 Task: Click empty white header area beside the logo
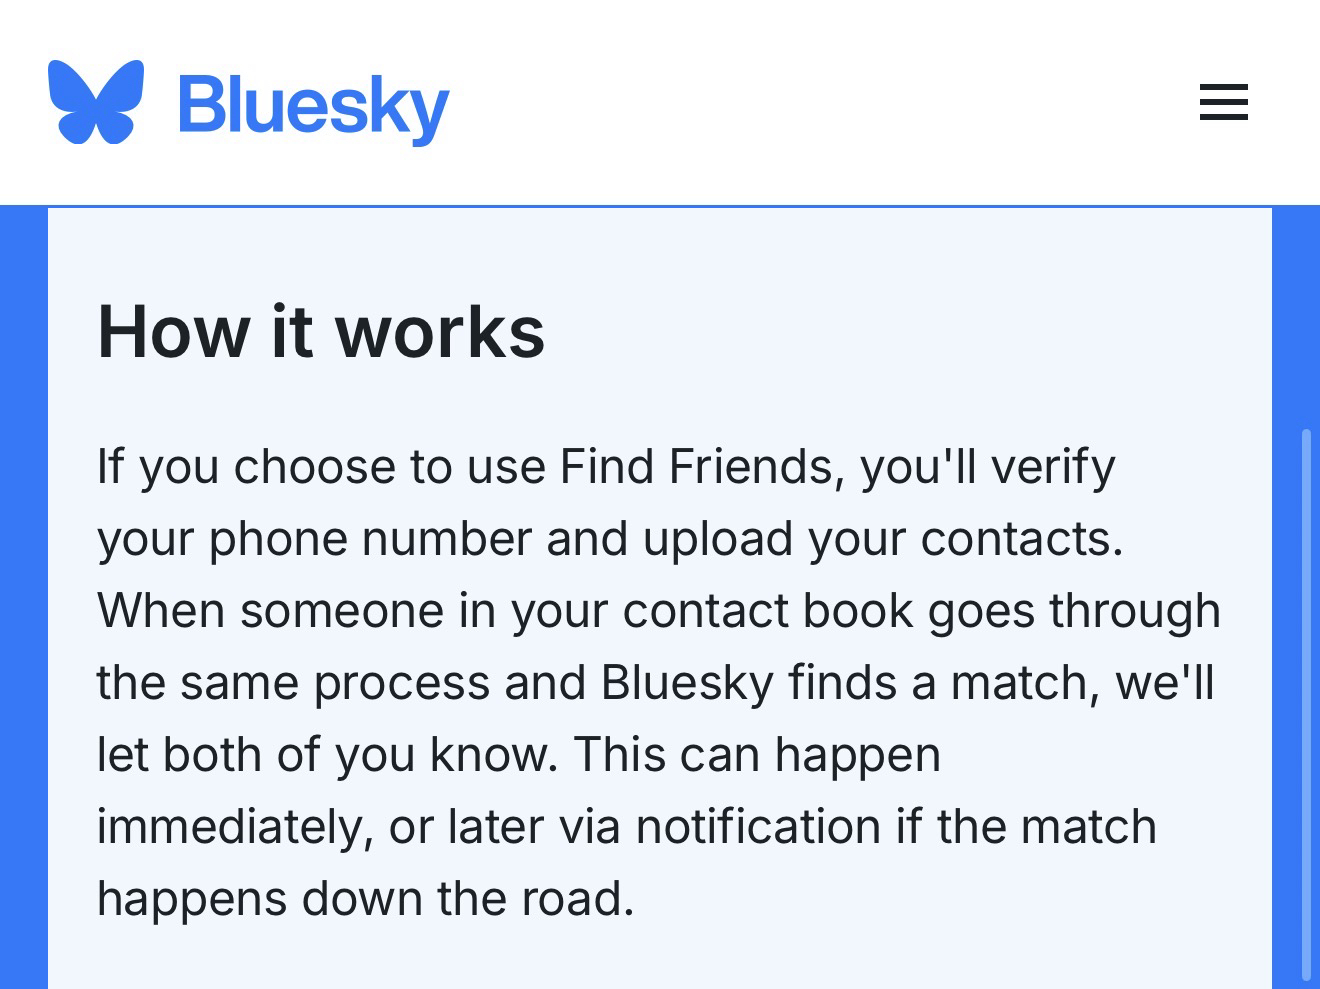pos(800,102)
